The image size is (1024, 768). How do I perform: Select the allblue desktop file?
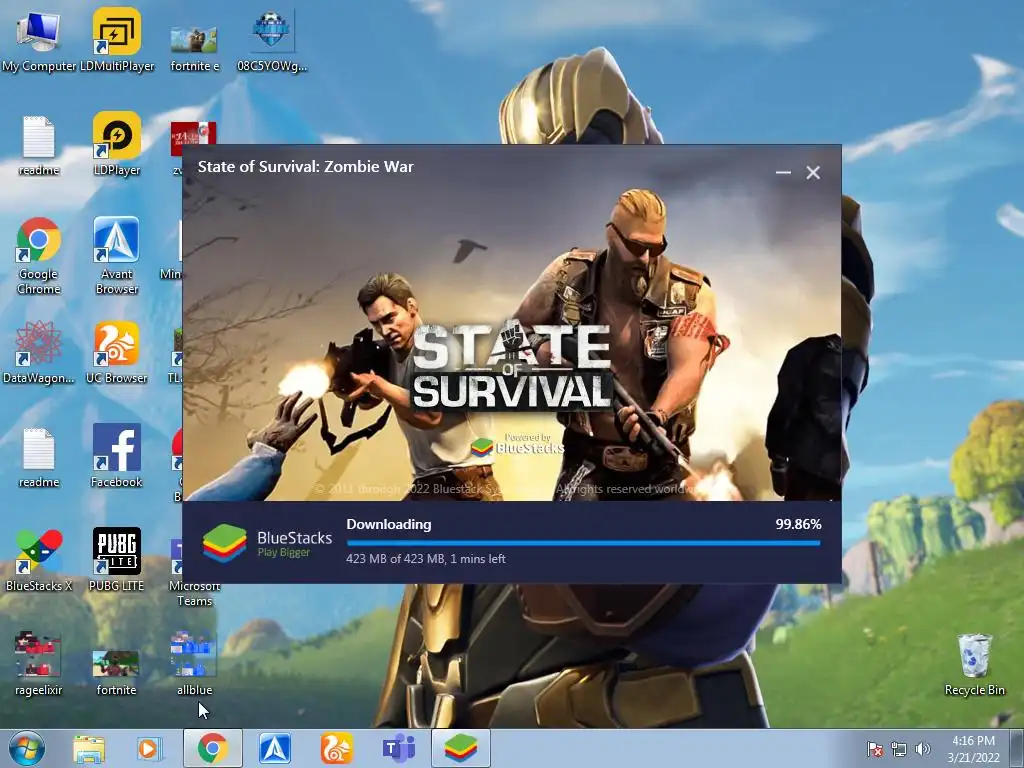(x=195, y=664)
